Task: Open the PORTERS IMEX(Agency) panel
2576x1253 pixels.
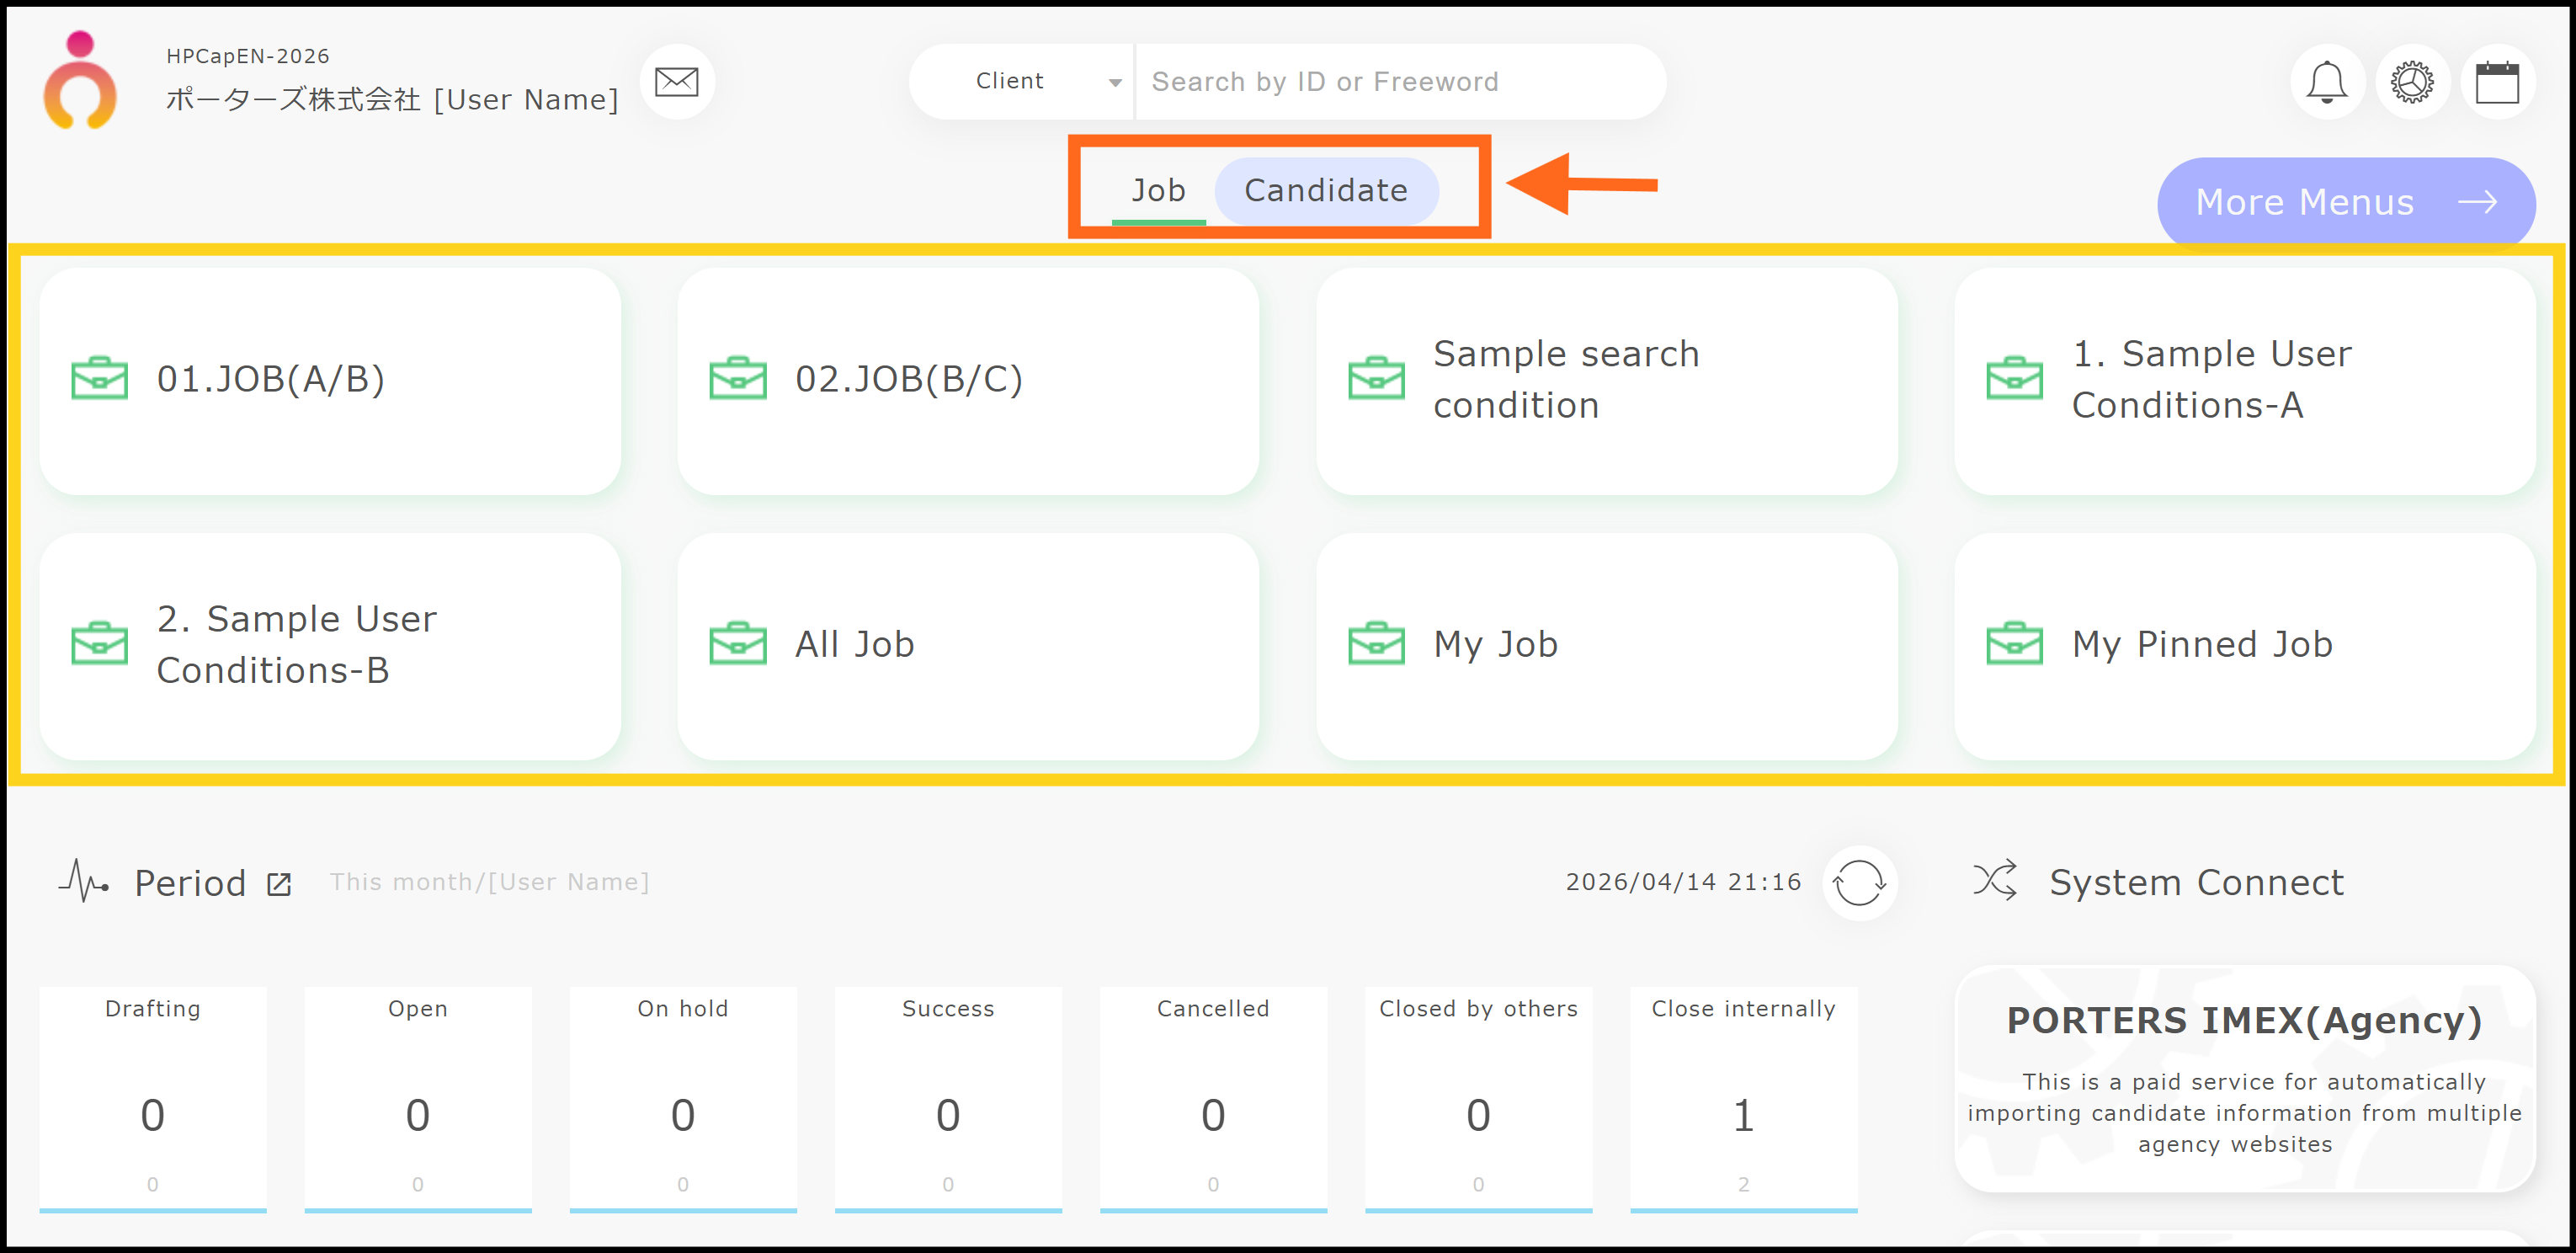Action: click(2244, 1079)
